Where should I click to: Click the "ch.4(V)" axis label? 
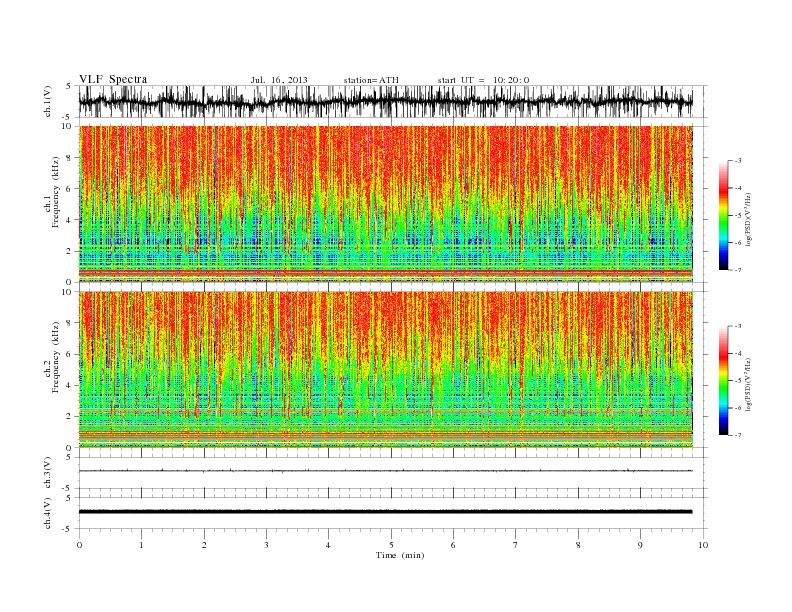pos(48,513)
